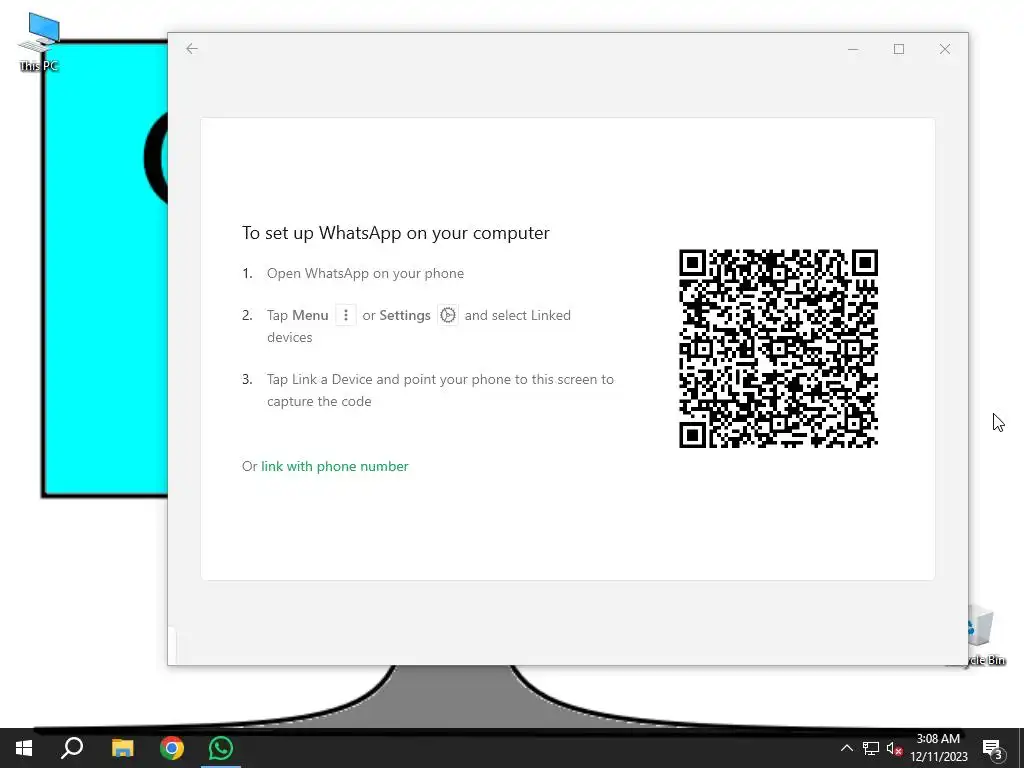Open the clock showing 3:08 AM

[939, 748]
